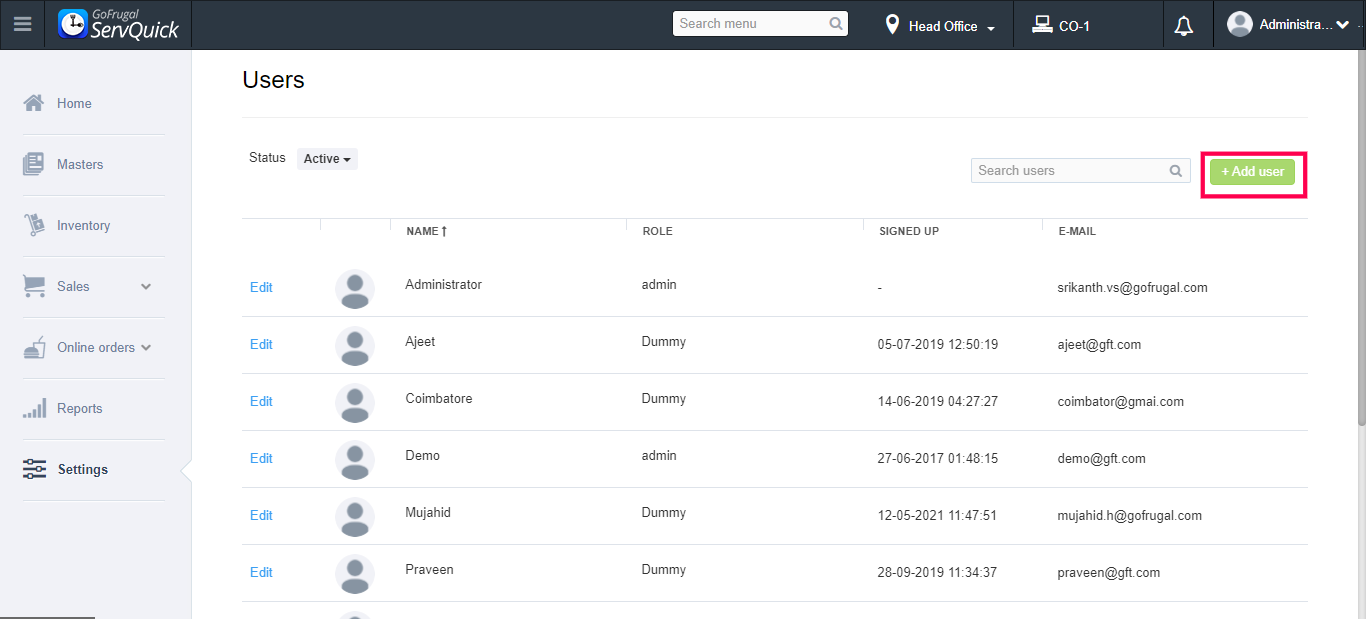Open the Administrator account dropdown arrow
This screenshot has height=619, width=1366.
[1342, 25]
